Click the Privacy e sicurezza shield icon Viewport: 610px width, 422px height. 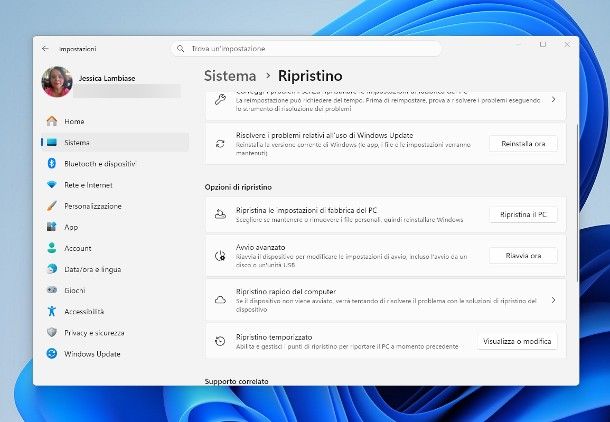[x=52, y=332]
